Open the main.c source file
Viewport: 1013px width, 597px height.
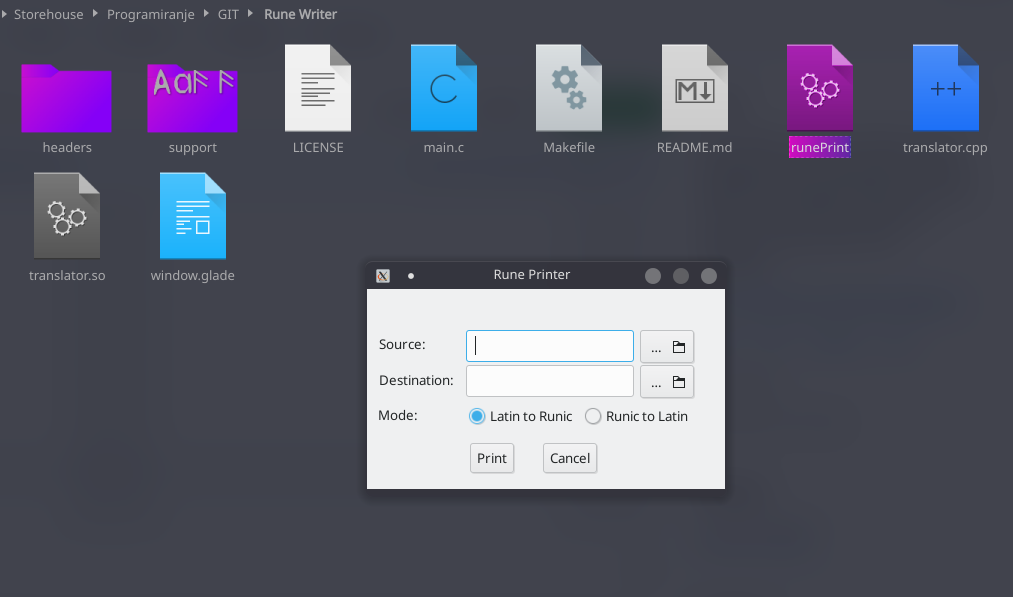pos(443,88)
